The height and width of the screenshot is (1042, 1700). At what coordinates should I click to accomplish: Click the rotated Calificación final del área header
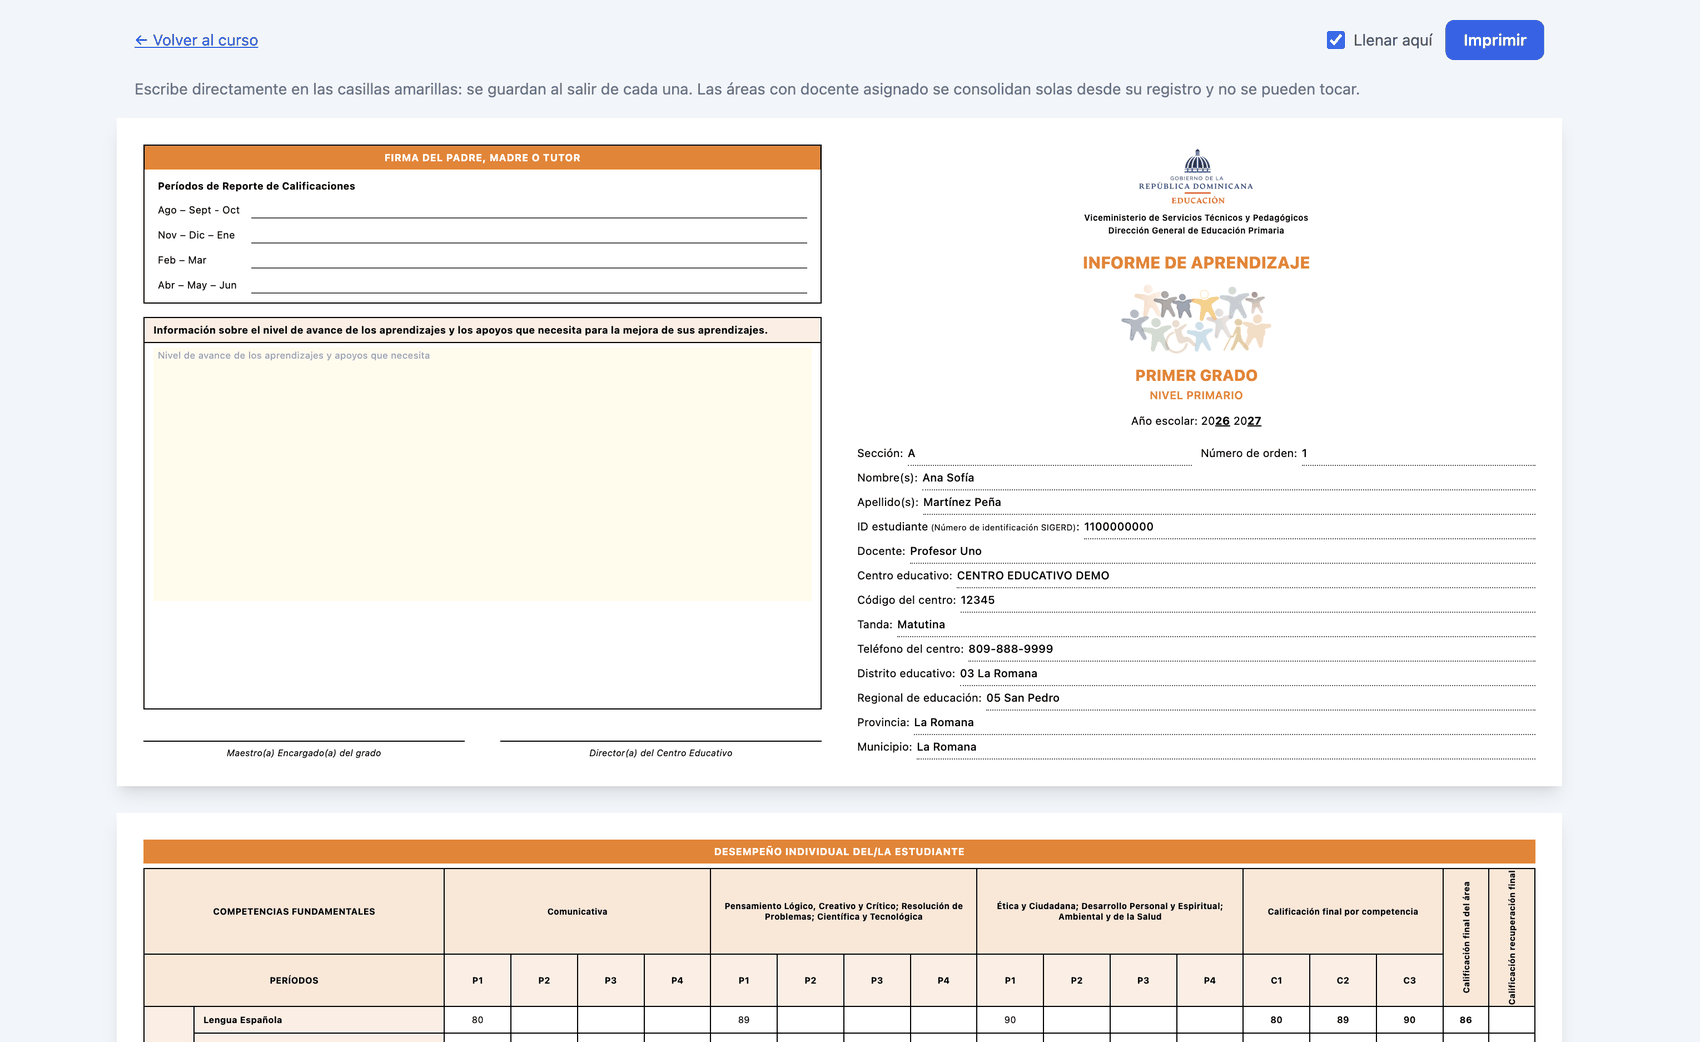coord(1466,937)
